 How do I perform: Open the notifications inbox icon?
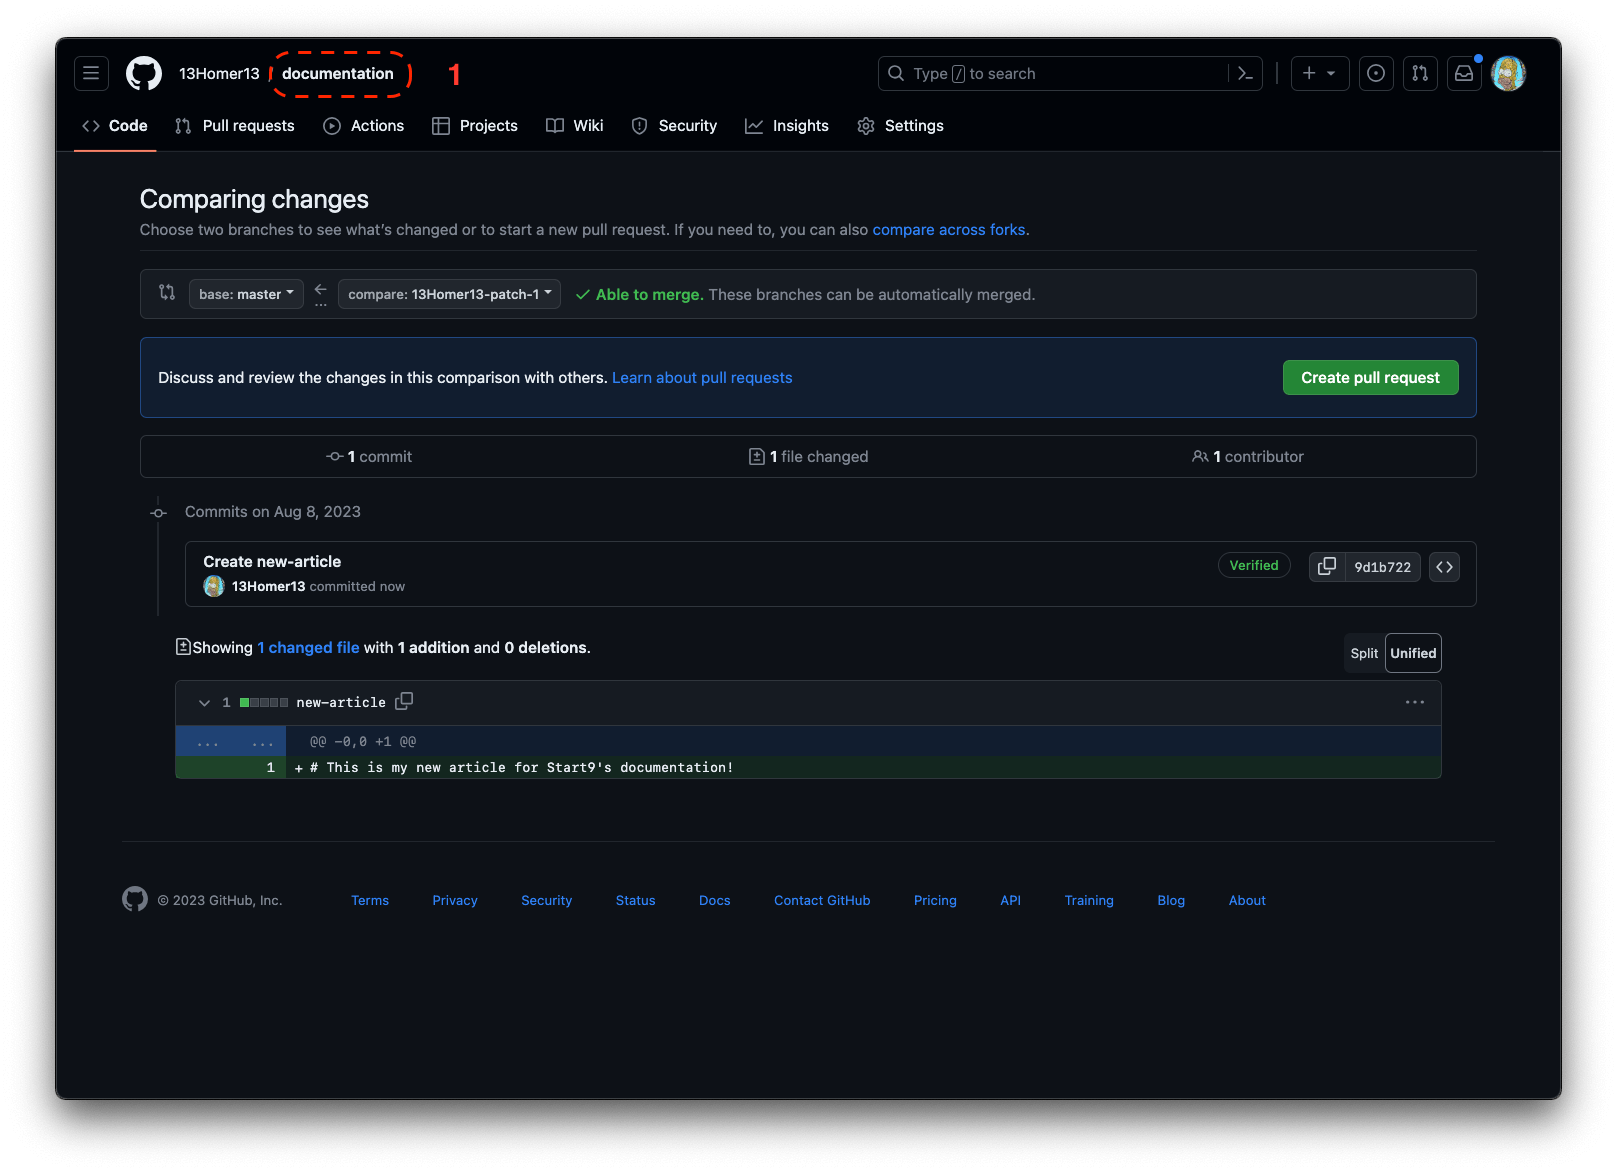click(x=1464, y=73)
